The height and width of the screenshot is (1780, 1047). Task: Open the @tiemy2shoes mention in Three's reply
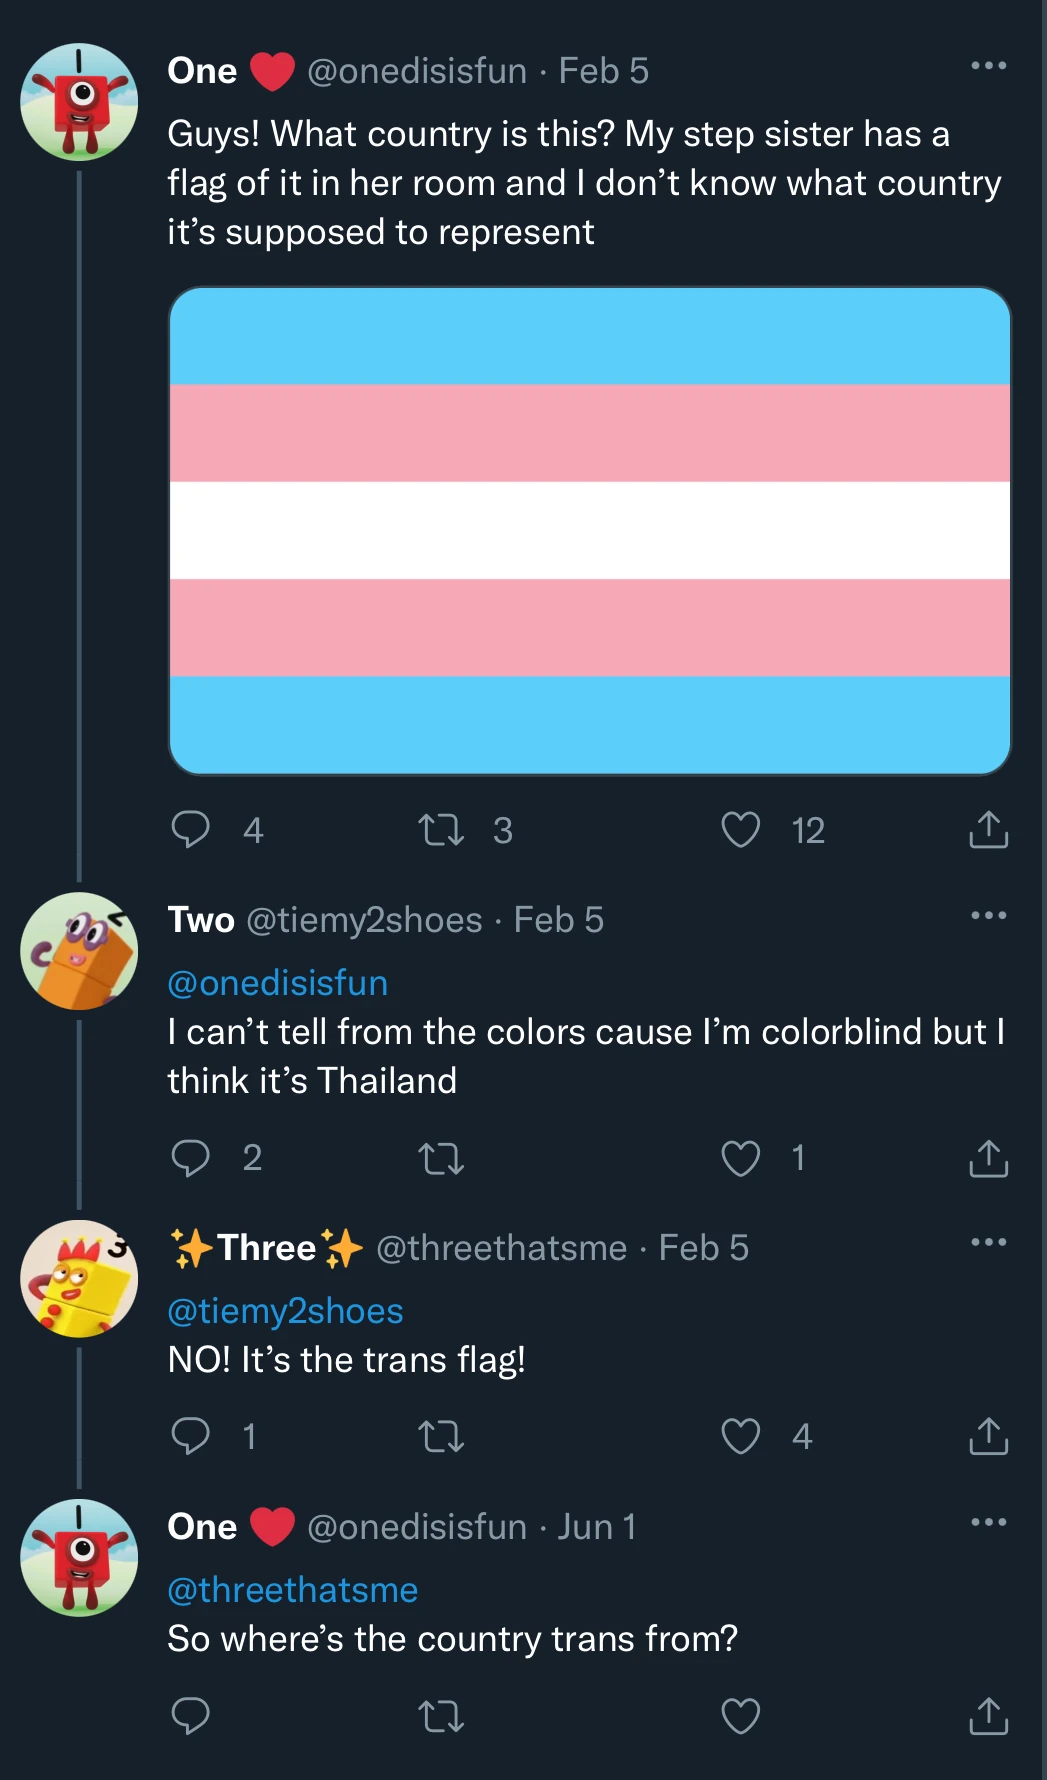coord(284,1310)
